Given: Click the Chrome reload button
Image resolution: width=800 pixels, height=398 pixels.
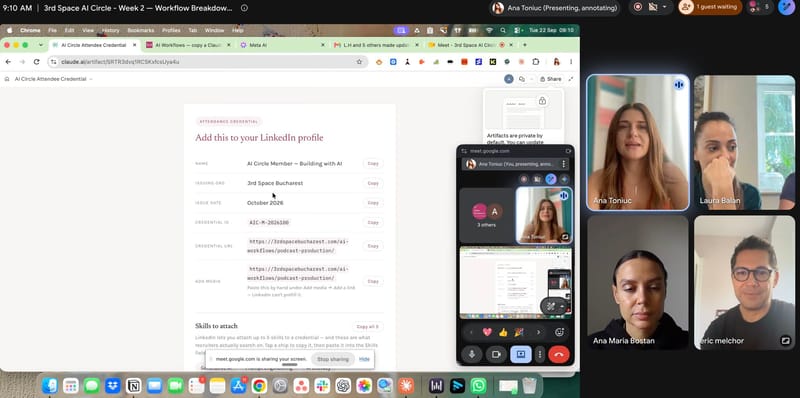Looking at the screenshot, I should click(36, 62).
